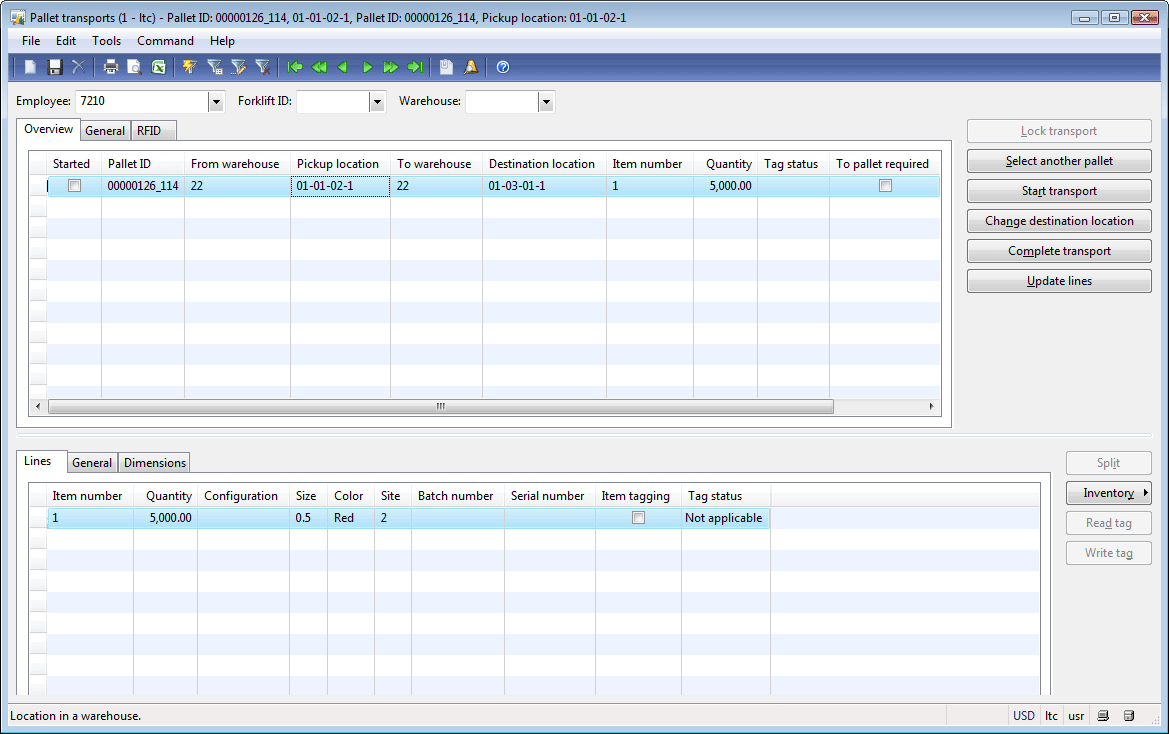Export to Excel using toolbar icon
The width and height of the screenshot is (1169, 734).
point(158,67)
